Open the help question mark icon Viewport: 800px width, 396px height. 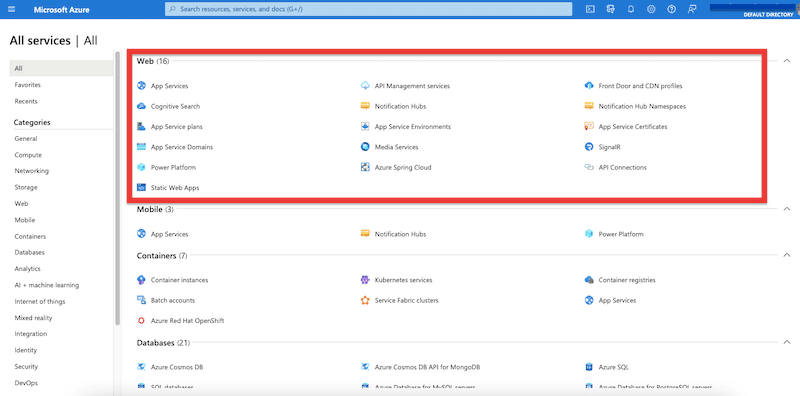[671, 9]
